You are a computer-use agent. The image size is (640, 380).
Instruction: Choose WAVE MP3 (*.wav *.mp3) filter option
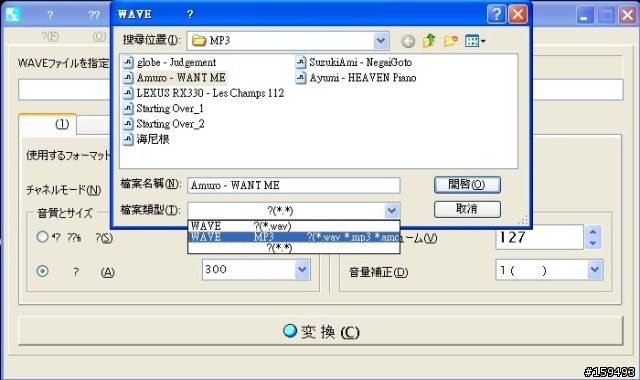click(x=293, y=237)
